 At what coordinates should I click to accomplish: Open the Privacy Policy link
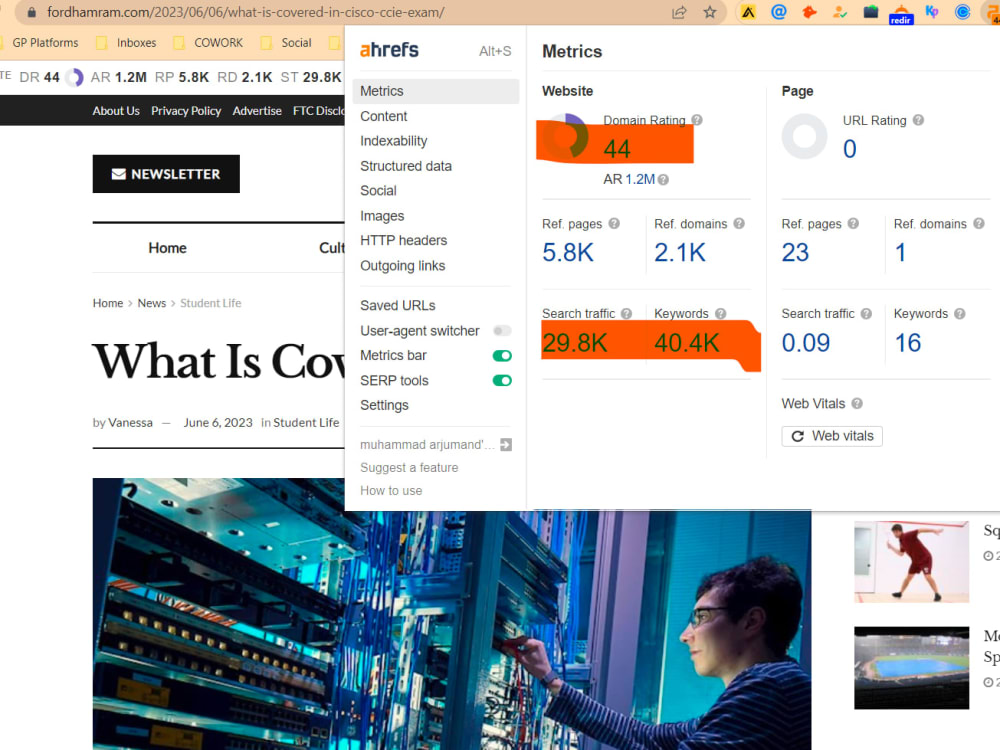point(186,111)
